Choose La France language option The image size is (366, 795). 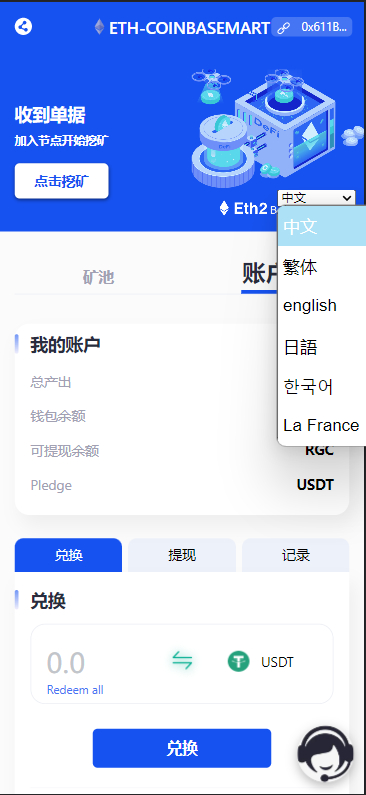(321, 425)
